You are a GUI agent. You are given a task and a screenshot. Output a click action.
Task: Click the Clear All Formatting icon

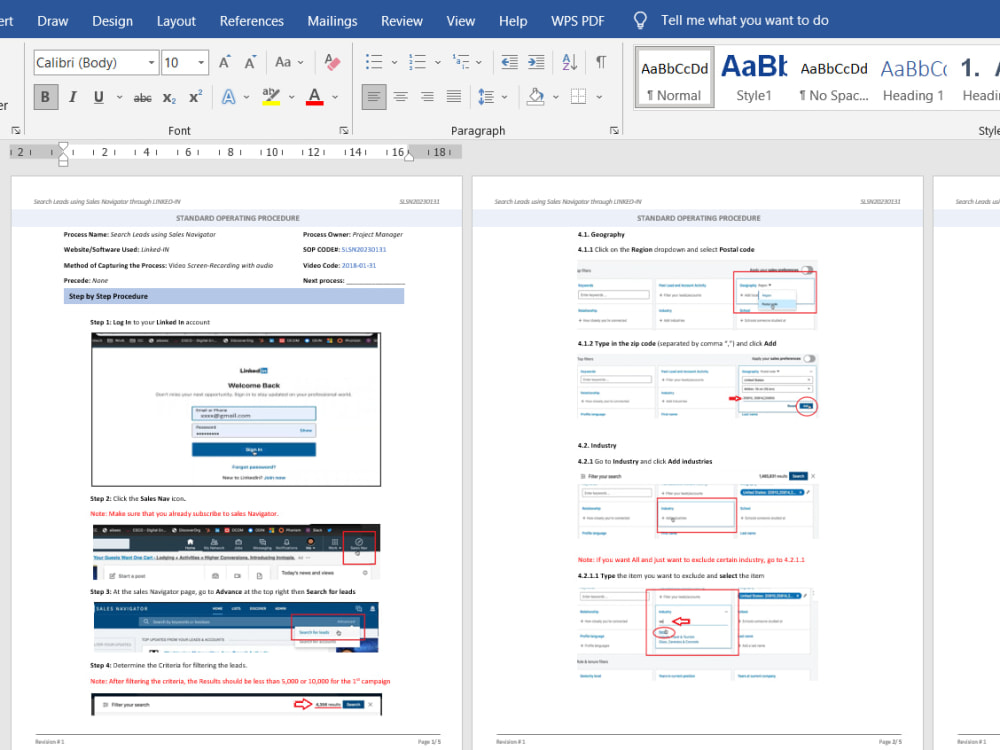(332, 62)
